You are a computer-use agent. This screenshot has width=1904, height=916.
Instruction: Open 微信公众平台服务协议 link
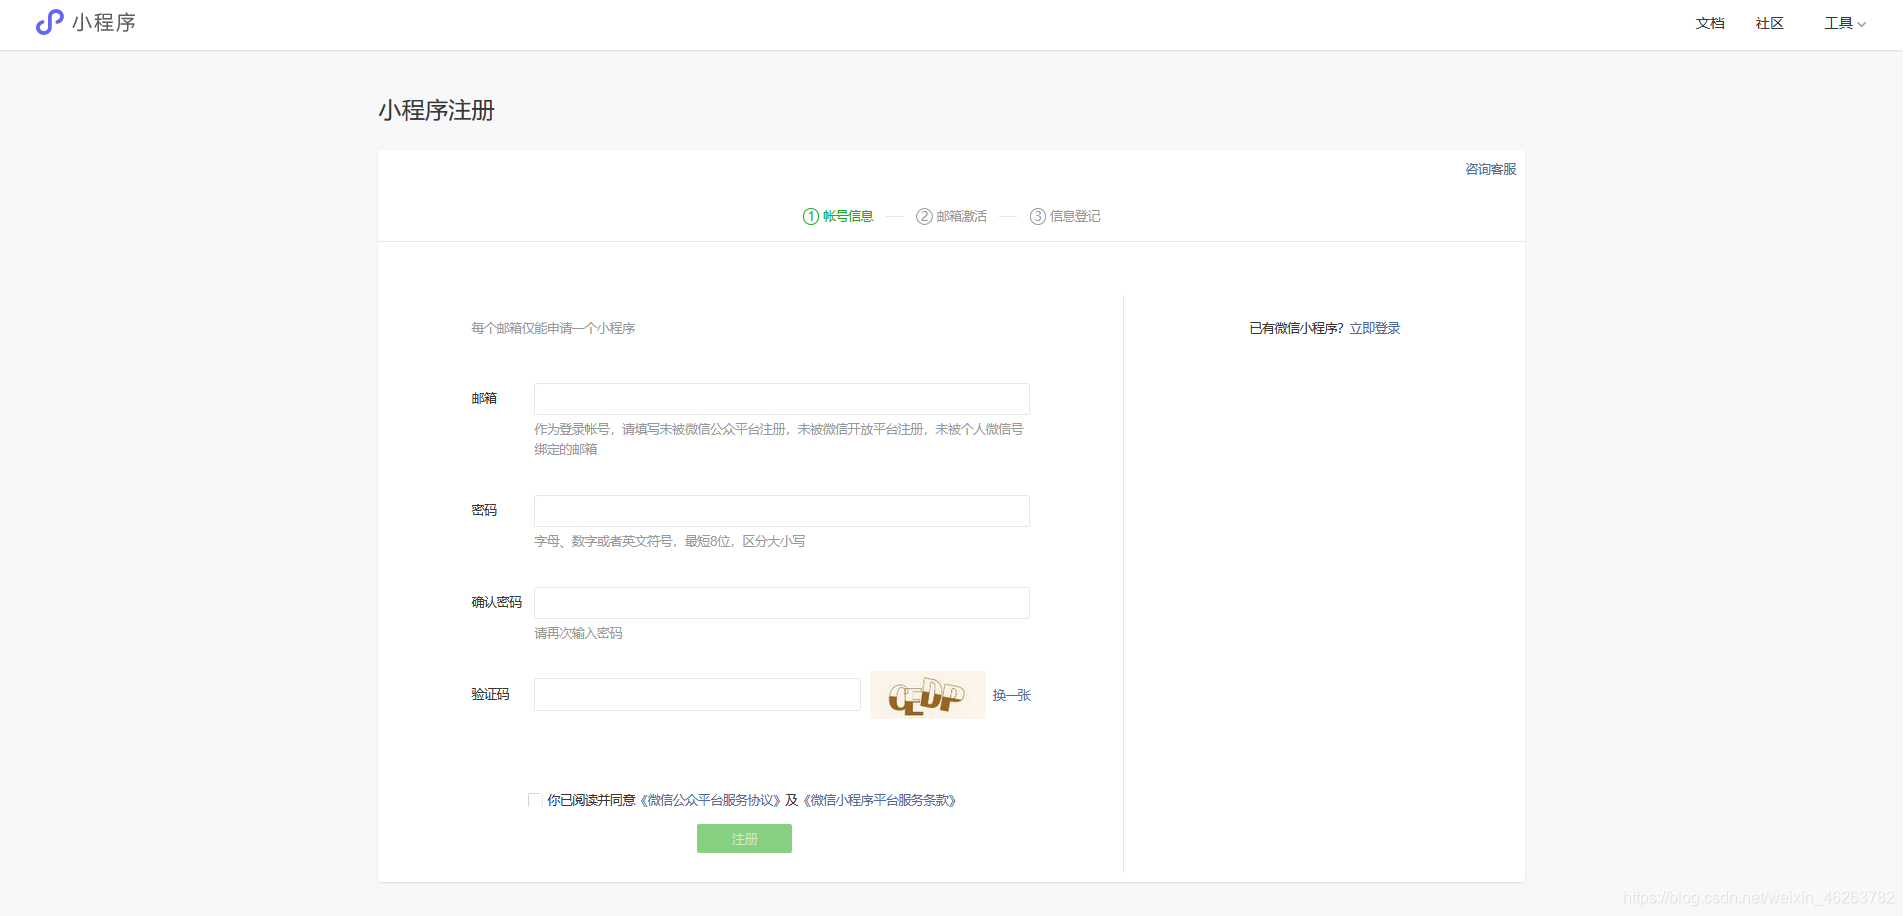point(710,800)
